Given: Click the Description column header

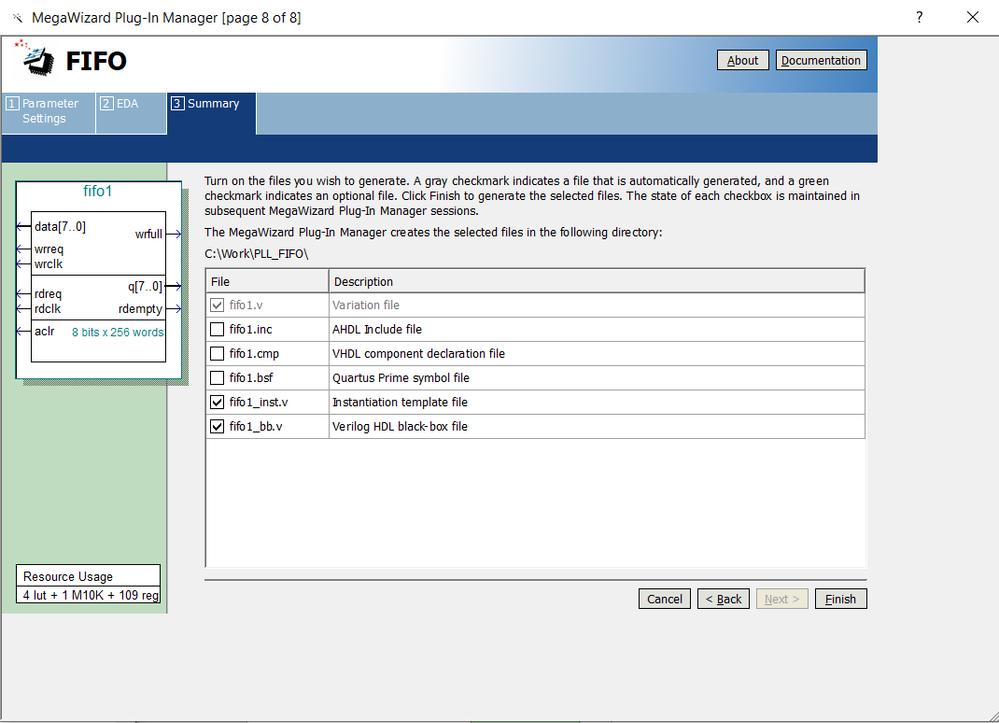Looking at the screenshot, I should [x=596, y=281].
